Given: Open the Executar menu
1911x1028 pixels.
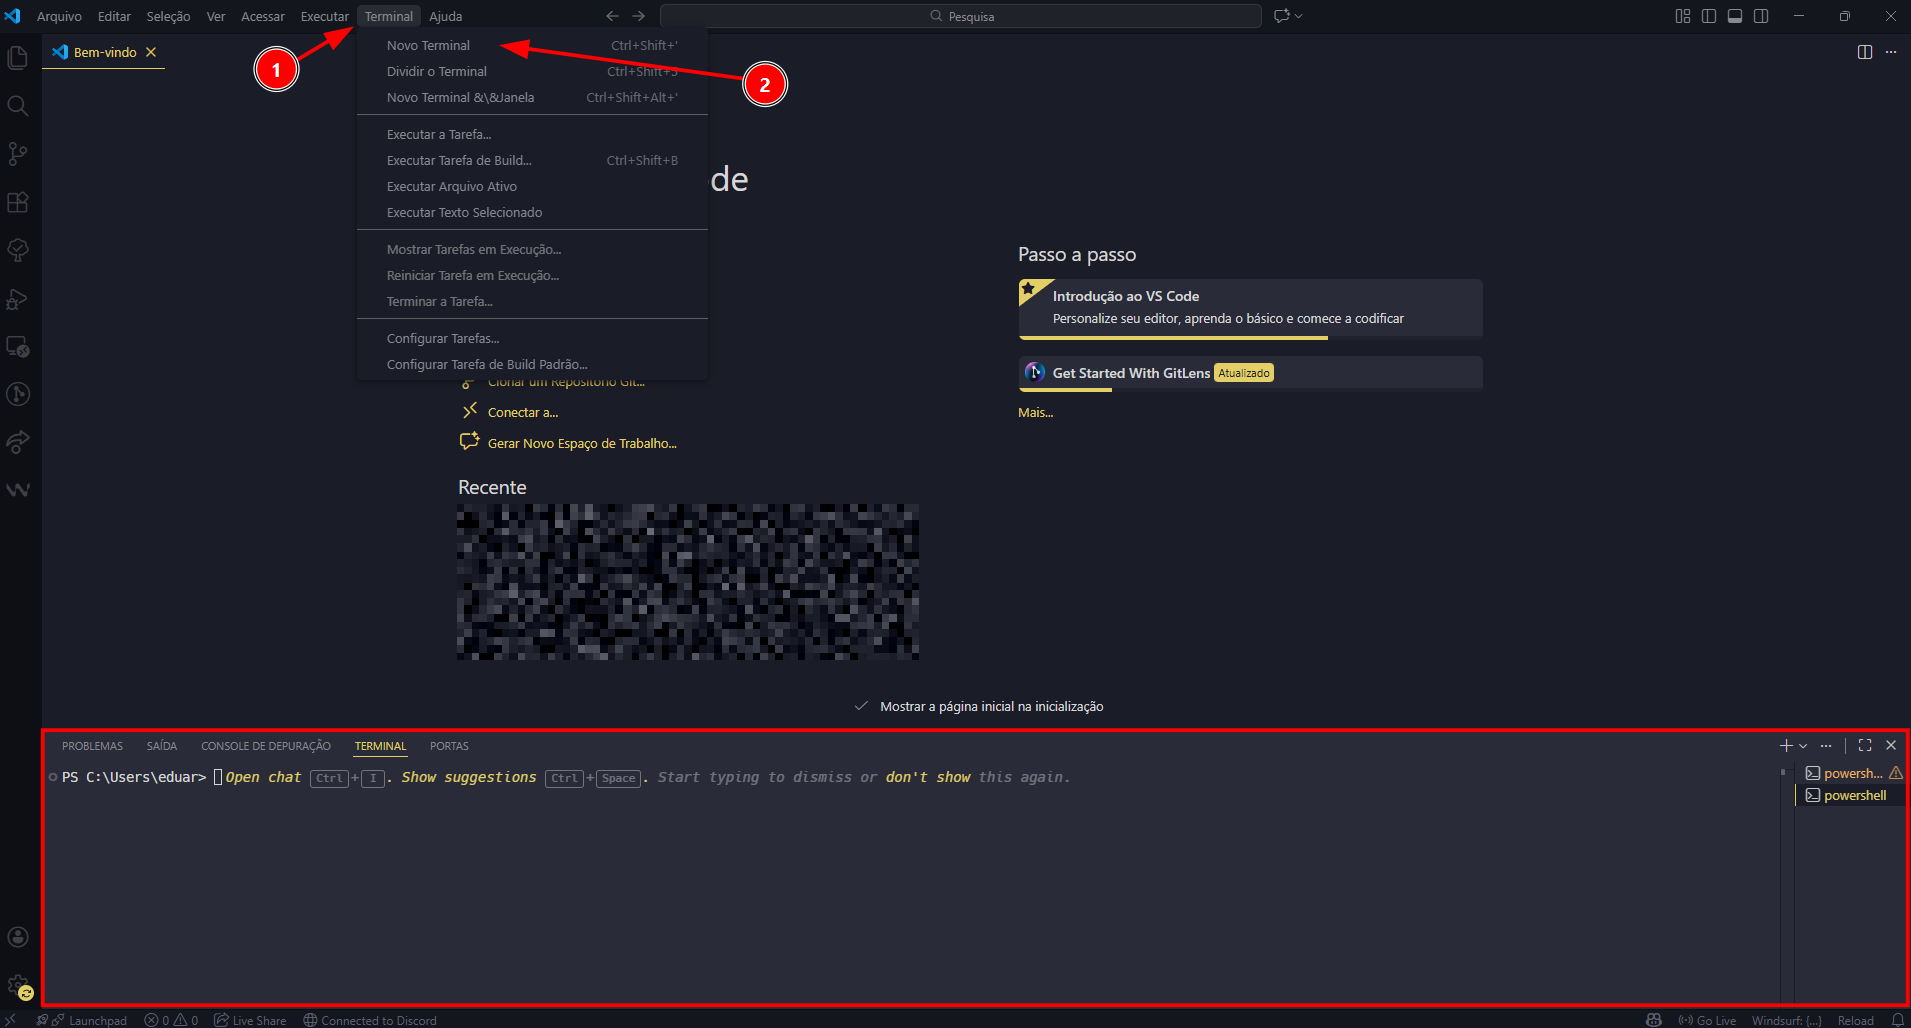Looking at the screenshot, I should click(x=325, y=16).
